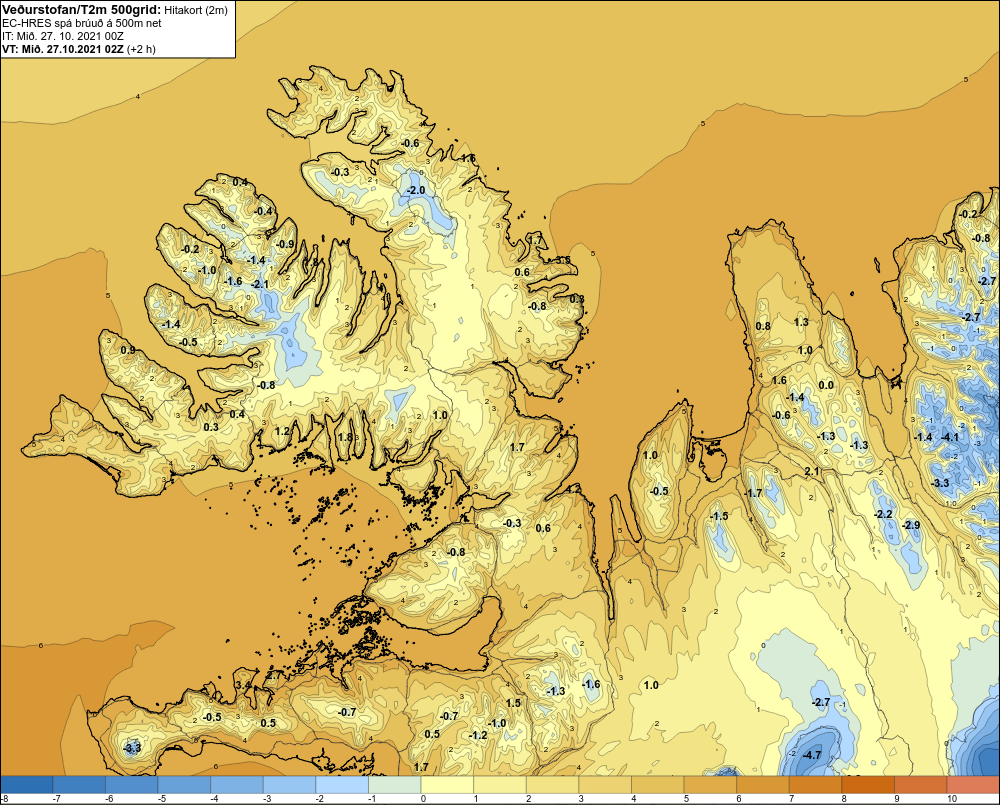Pick the legend color between 7 and 8
Image resolution: width=1000 pixels, height=805 pixels.
(814, 785)
